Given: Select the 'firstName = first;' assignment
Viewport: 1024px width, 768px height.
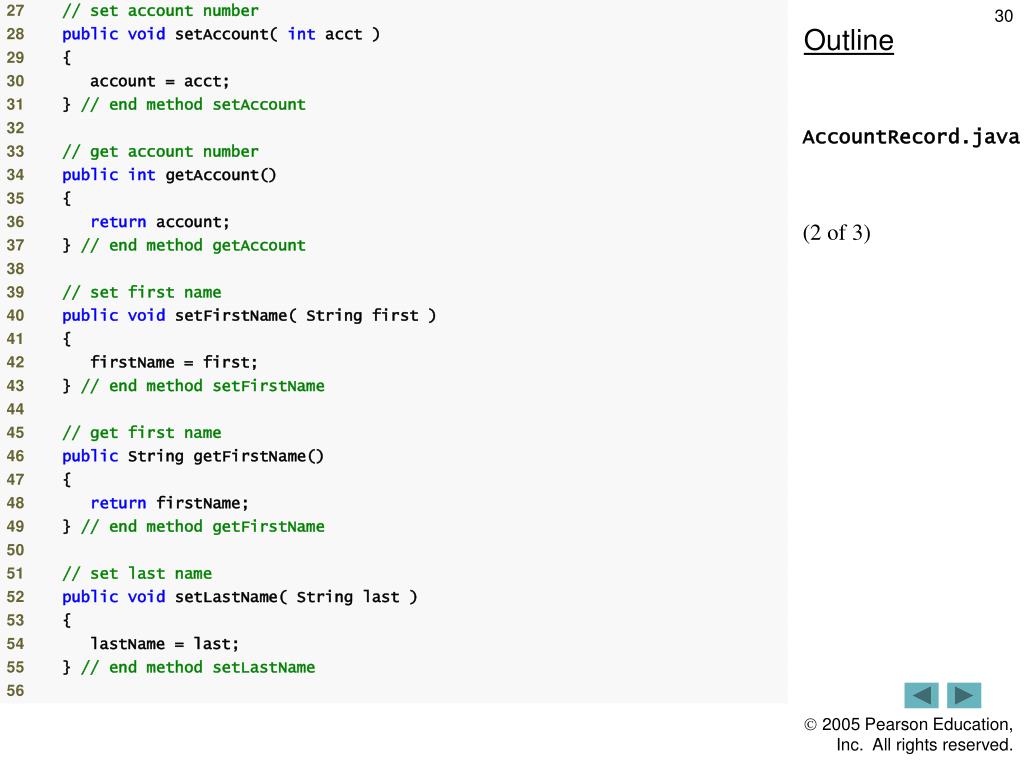Looking at the screenshot, I should coord(174,362).
